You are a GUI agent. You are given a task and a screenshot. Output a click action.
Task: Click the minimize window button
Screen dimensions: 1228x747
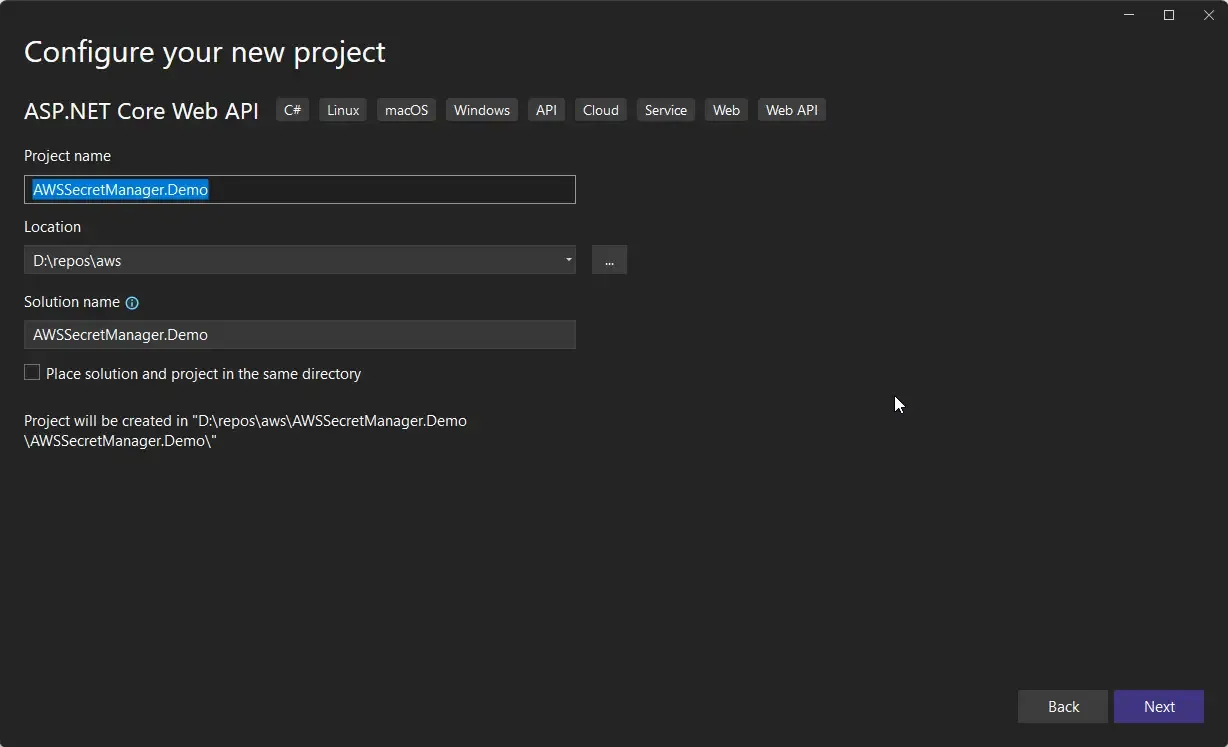(1128, 15)
